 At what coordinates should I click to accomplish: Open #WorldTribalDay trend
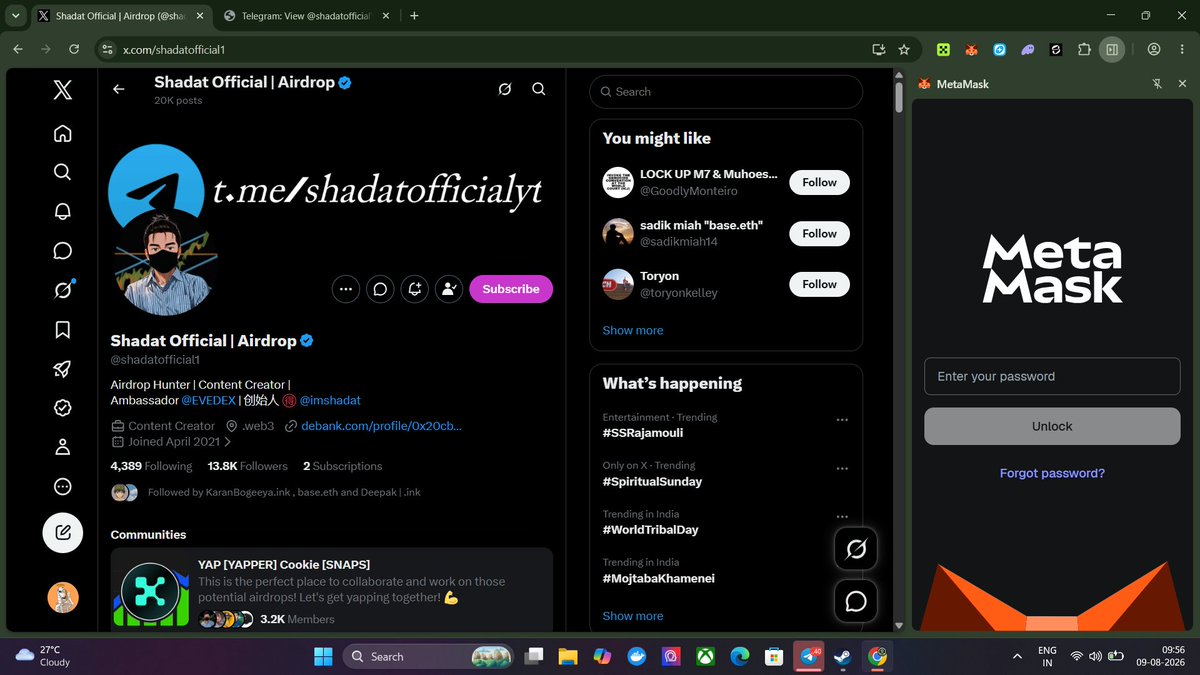tap(650, 530)
